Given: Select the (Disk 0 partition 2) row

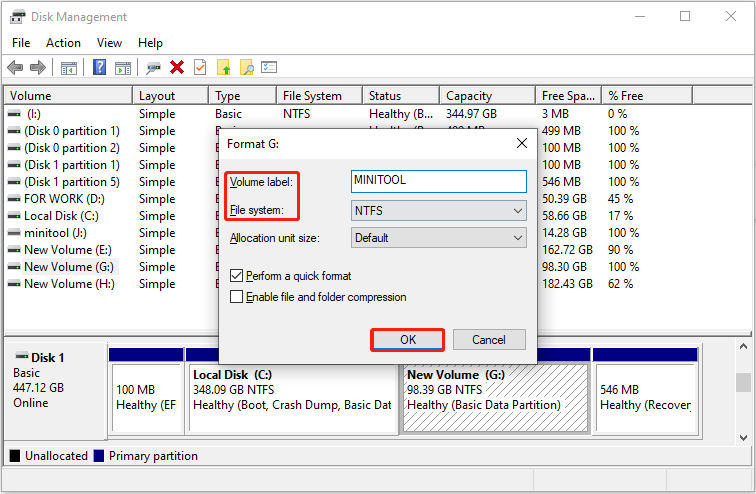Looking at the screenshot, I should (x=71, y=148).
